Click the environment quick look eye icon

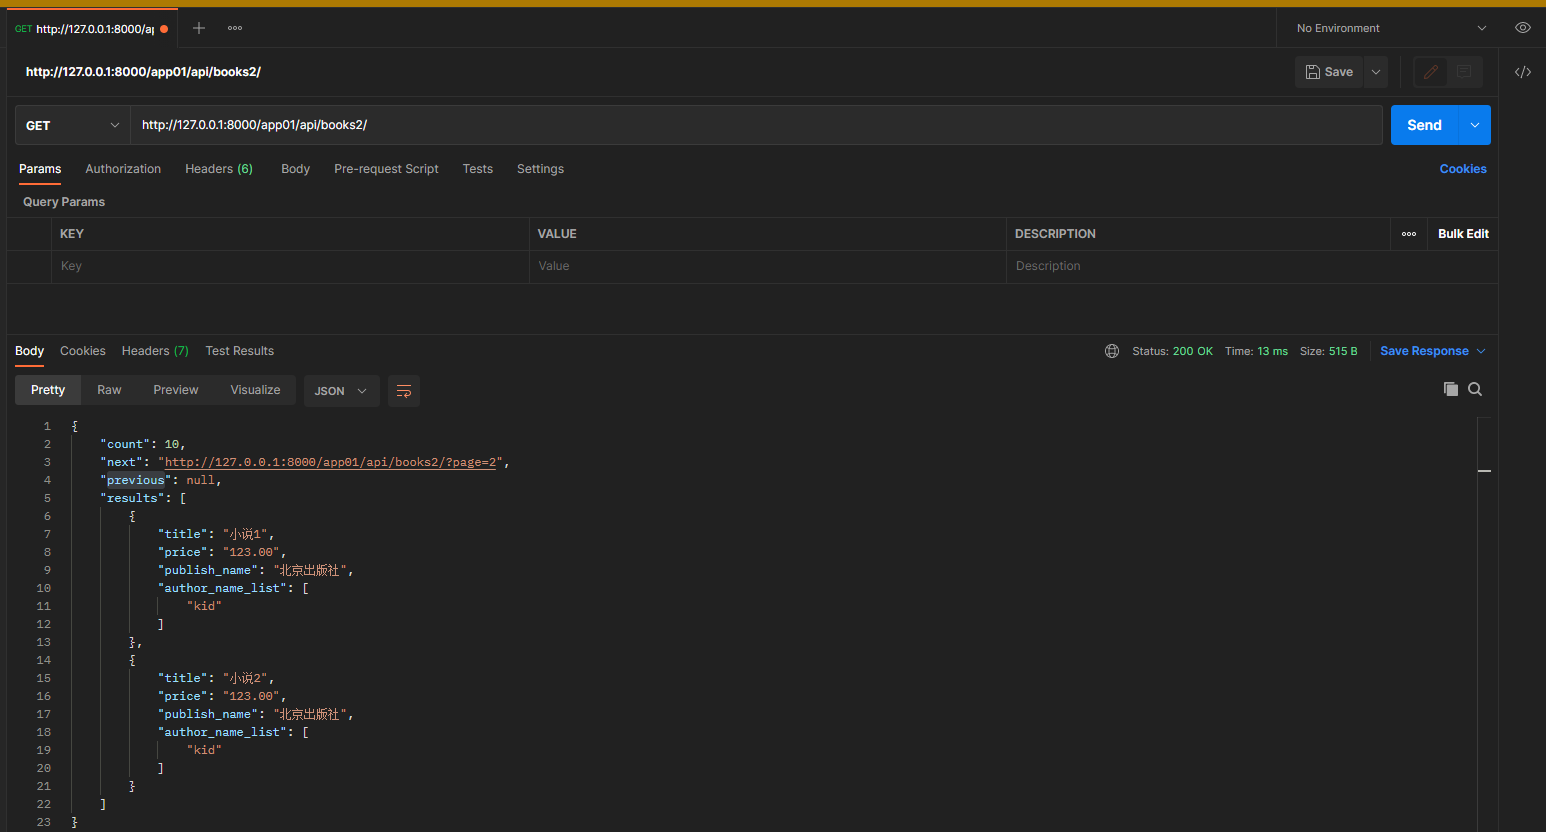point(1522,28)
